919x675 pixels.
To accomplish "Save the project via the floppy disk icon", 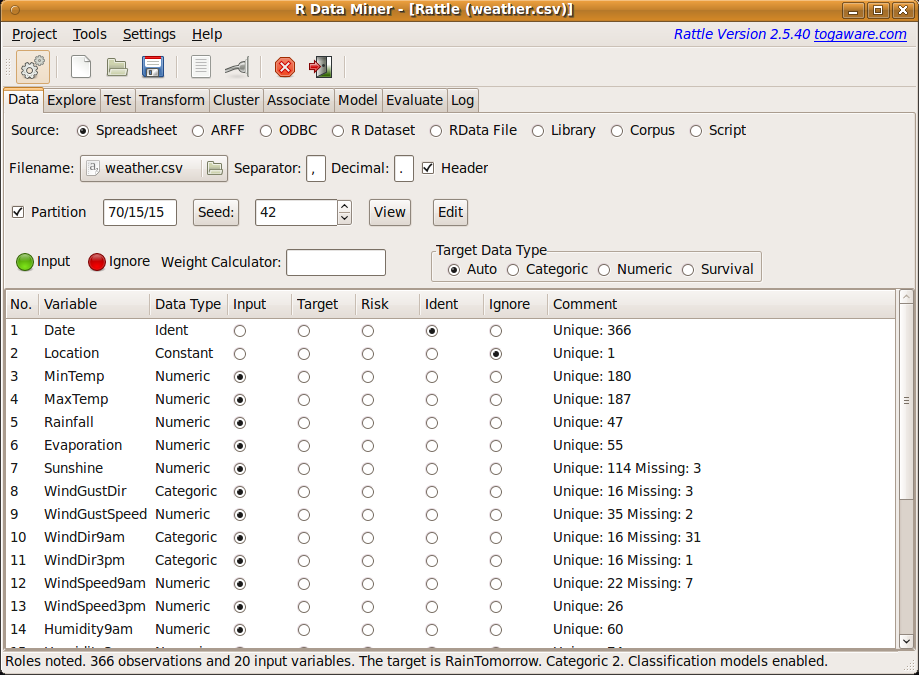I will 150,67.
